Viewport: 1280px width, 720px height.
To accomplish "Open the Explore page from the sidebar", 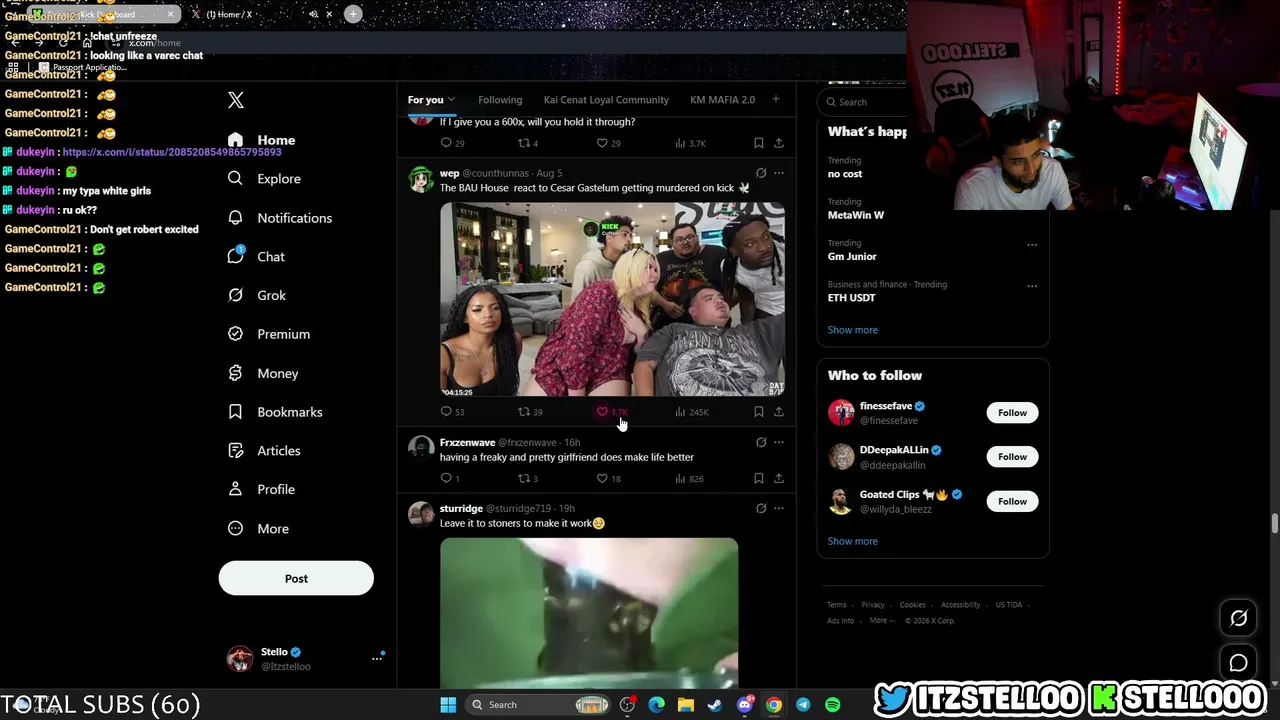I will (264, 179).
